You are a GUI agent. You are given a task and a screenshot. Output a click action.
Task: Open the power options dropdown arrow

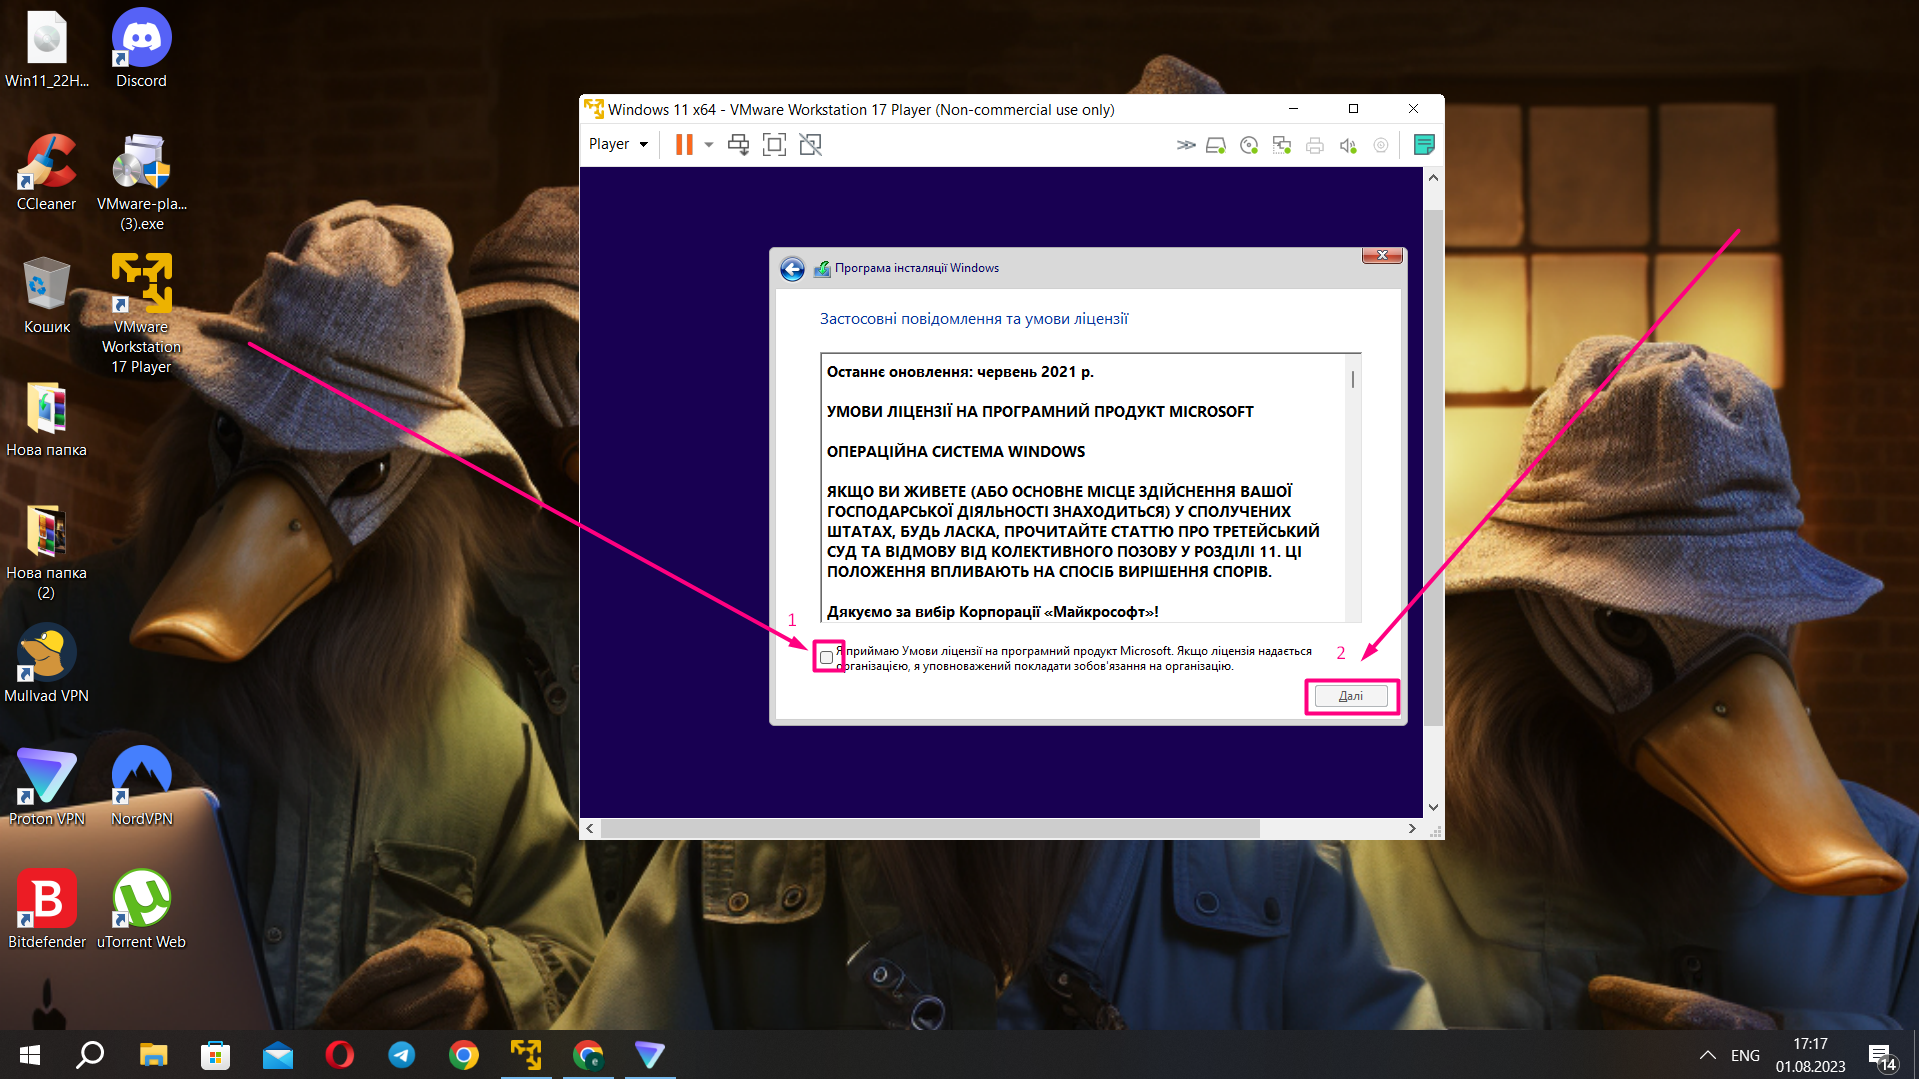[x=709, y=145]
